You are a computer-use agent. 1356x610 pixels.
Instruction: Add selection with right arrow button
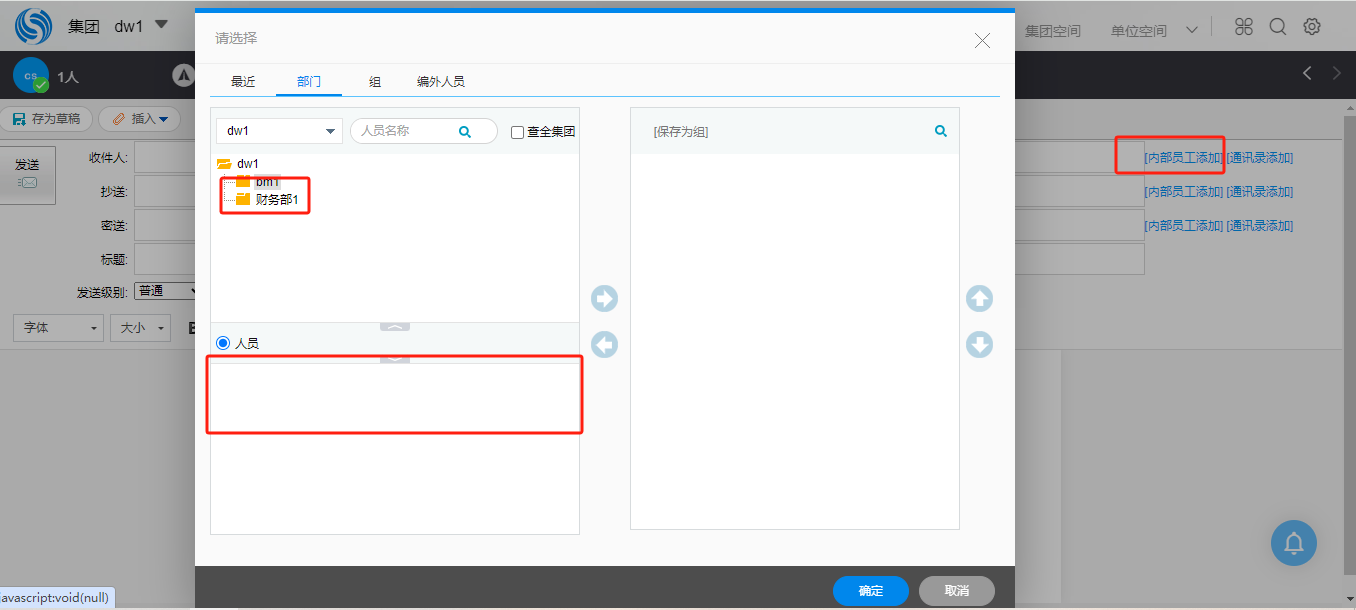(604, 299)
